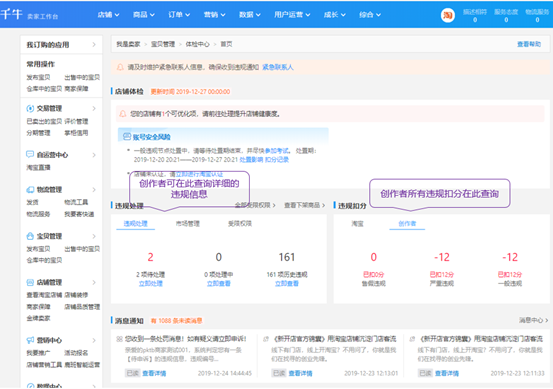
Task: Click 立即查看 under 0 项处理中
Action: [219, 283]
